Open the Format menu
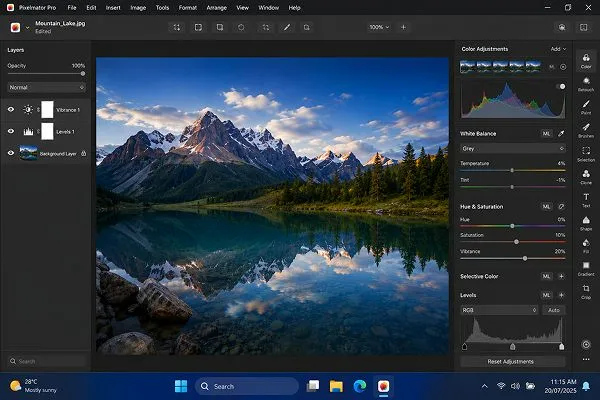The image size is (600, 400). [188, 8]
